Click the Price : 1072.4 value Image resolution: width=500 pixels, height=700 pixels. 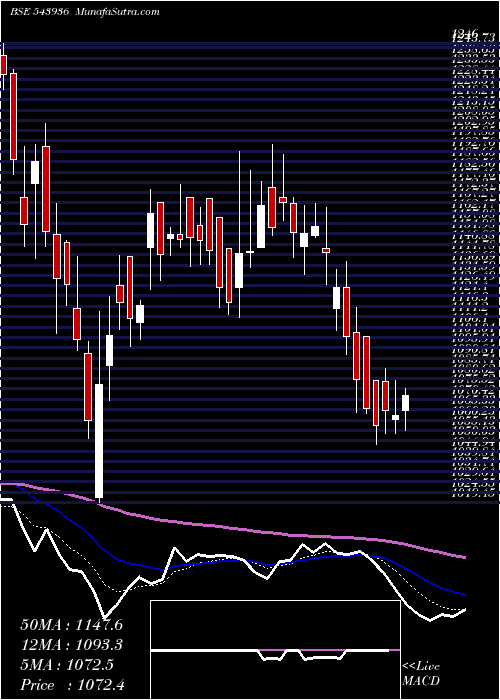72,685
